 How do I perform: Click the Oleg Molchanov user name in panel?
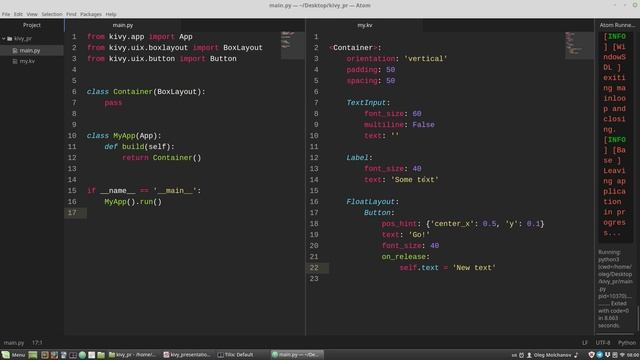tap(552, 355)
